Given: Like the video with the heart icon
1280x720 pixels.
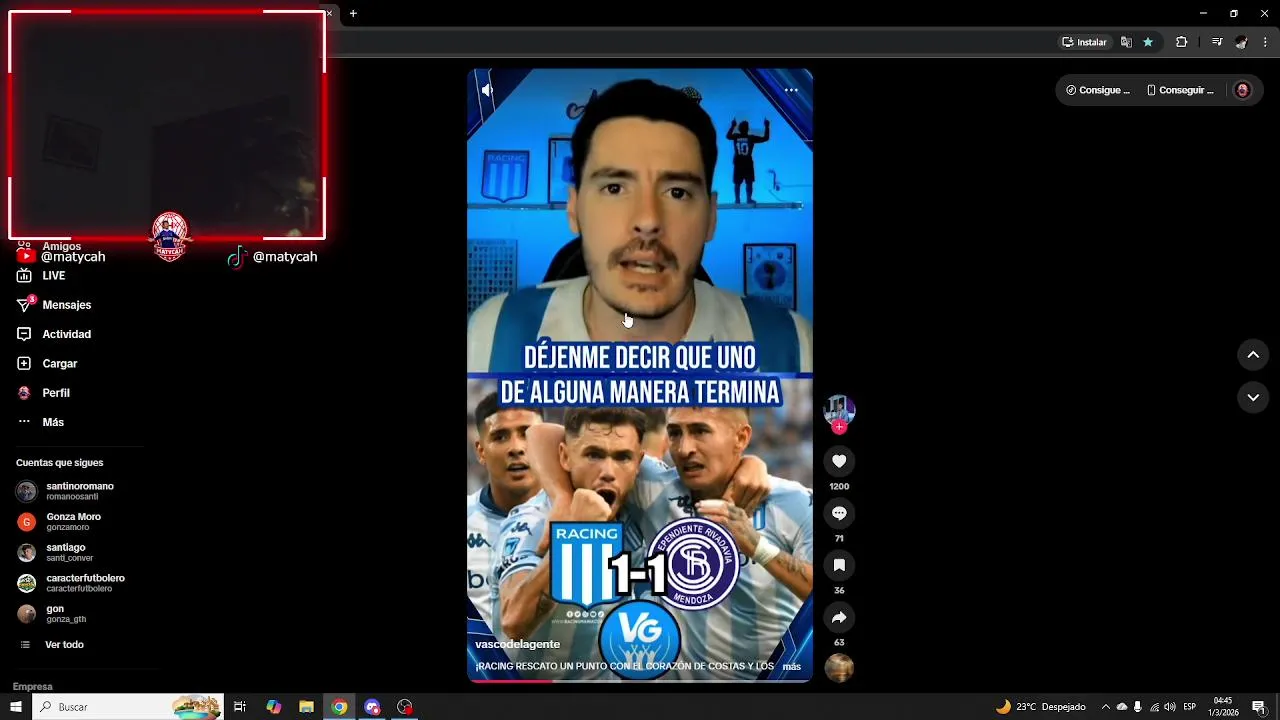Looking at the screenshot, I should (839, 461).
